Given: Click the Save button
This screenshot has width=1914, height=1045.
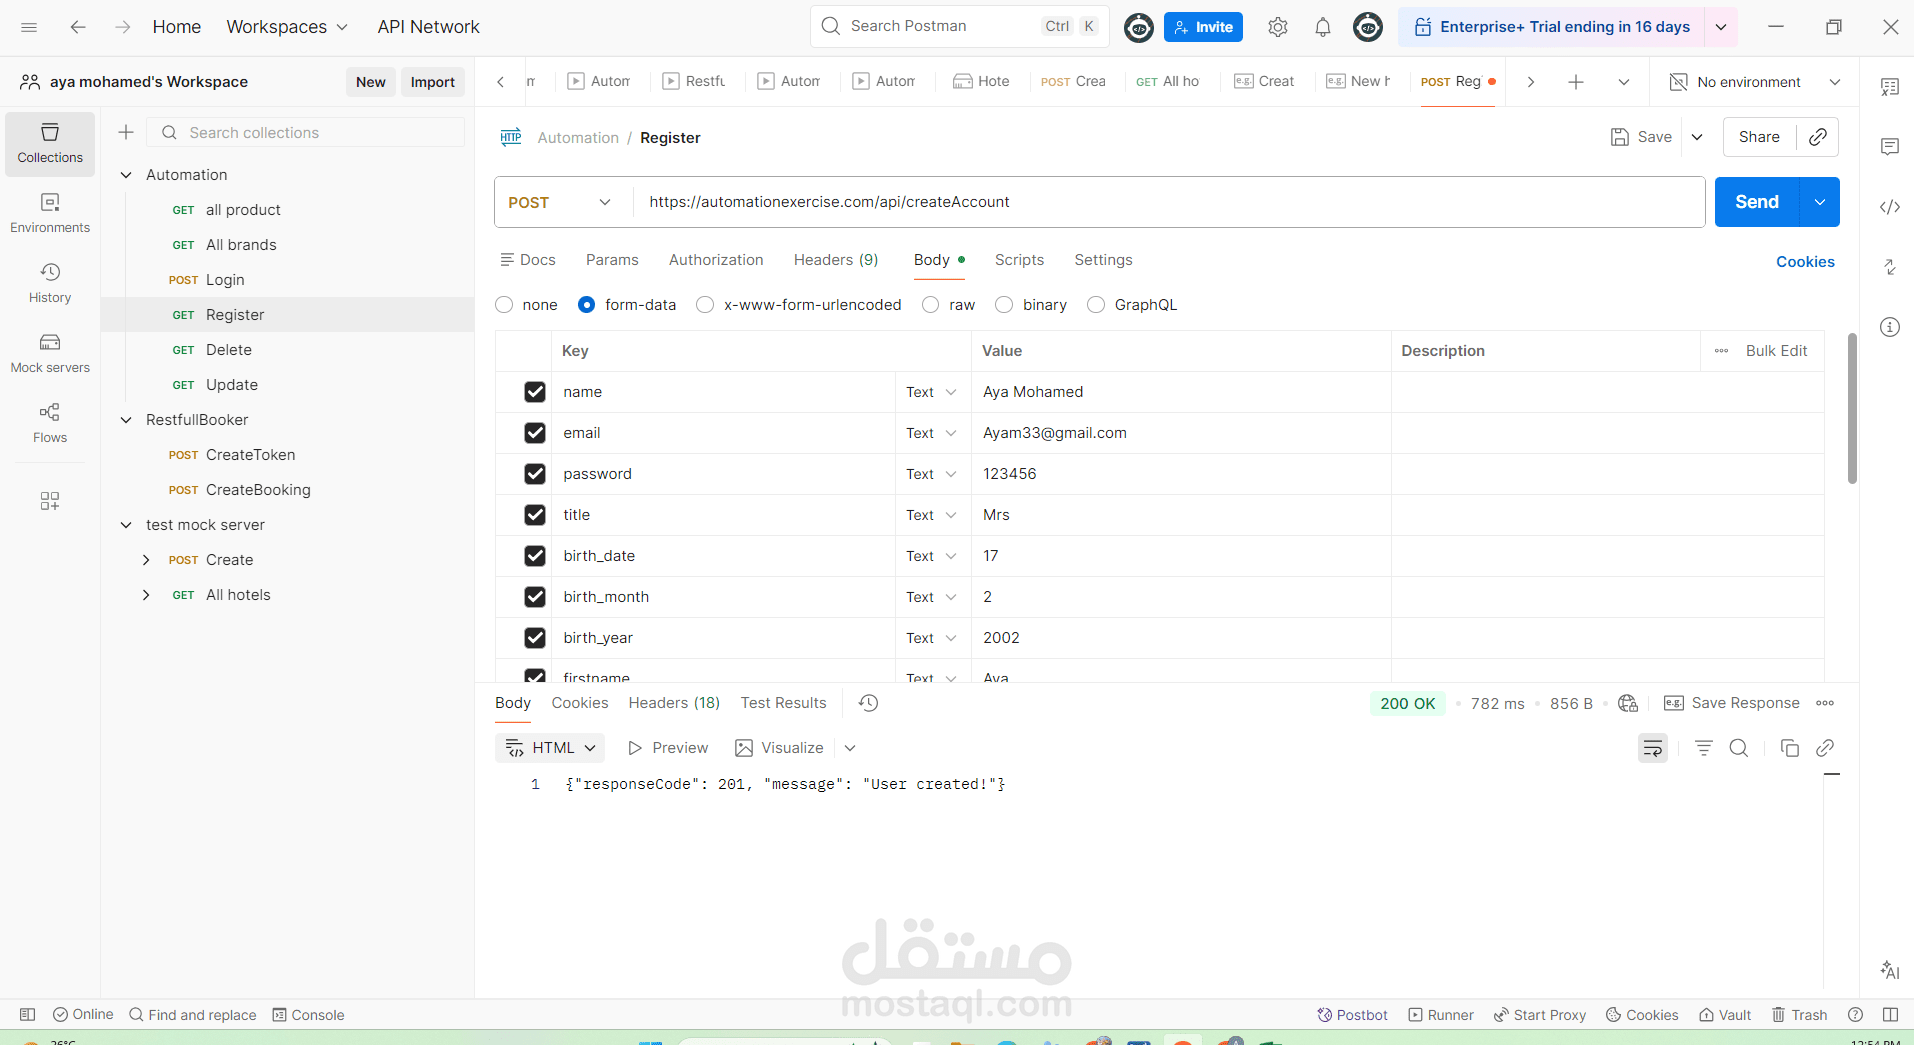Looking at the screenshot, I should pos(1641,137).
